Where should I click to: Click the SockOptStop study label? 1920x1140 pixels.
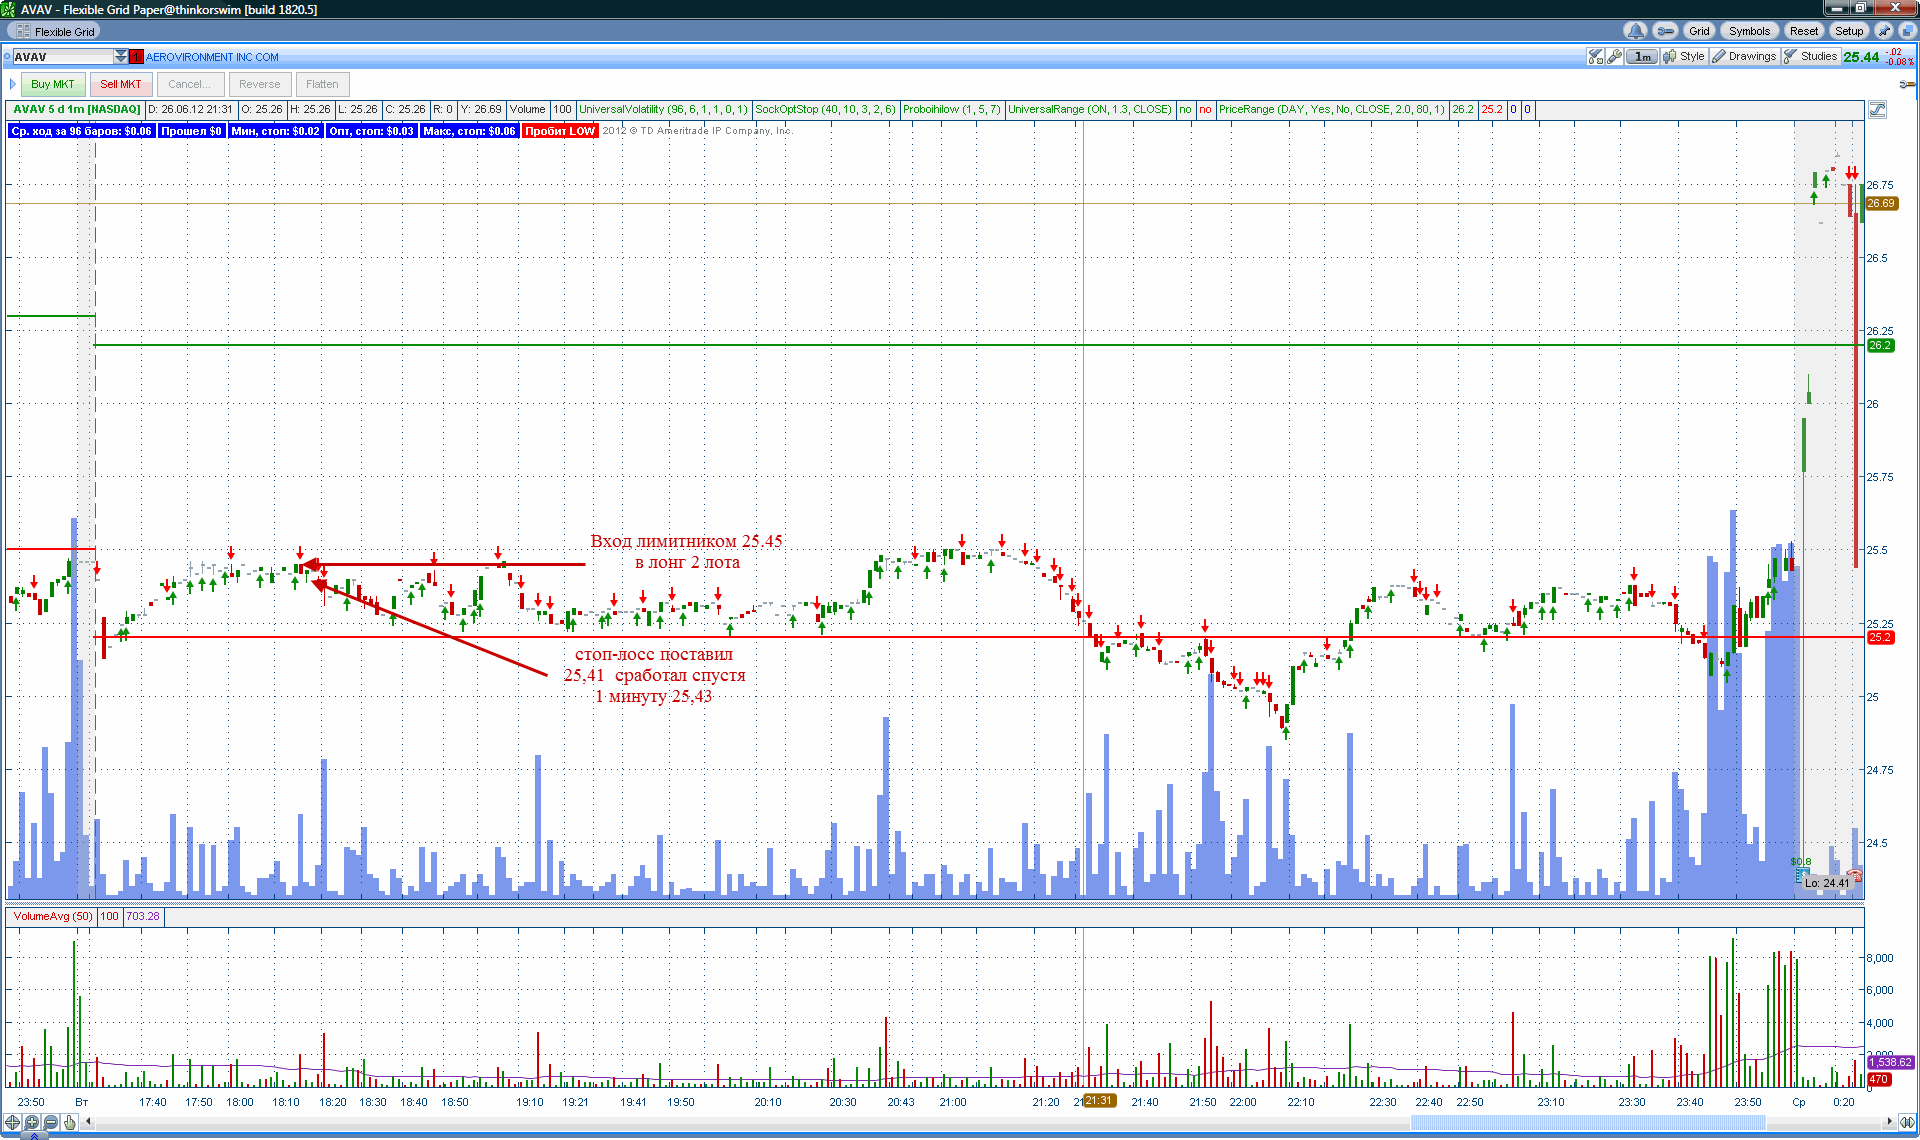click(825, 109)
